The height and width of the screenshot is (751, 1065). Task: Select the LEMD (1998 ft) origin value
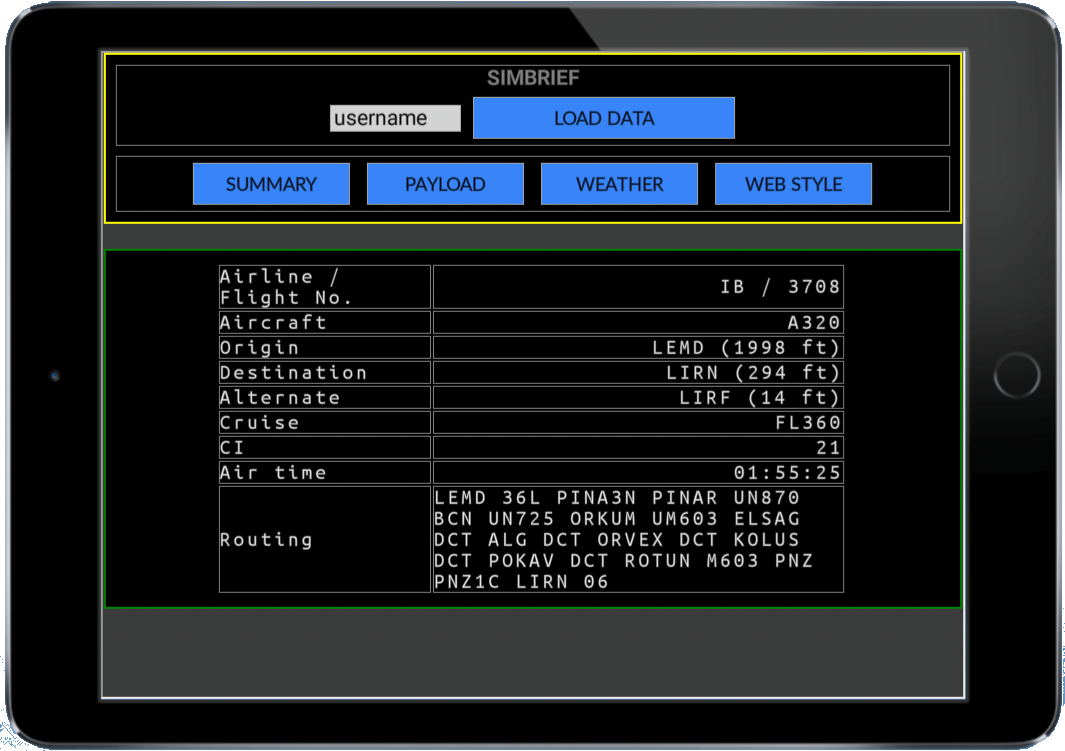tap(746, 347)
